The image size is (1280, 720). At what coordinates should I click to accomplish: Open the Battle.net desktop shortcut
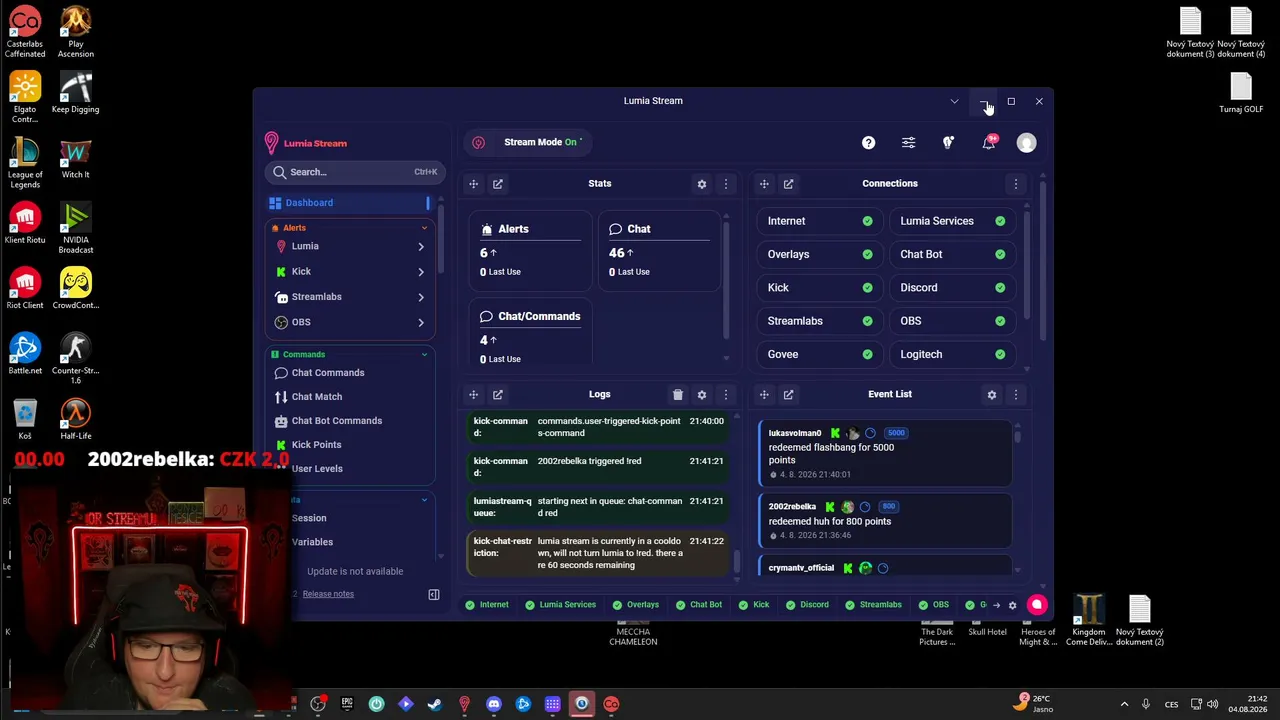click(25, 353)
